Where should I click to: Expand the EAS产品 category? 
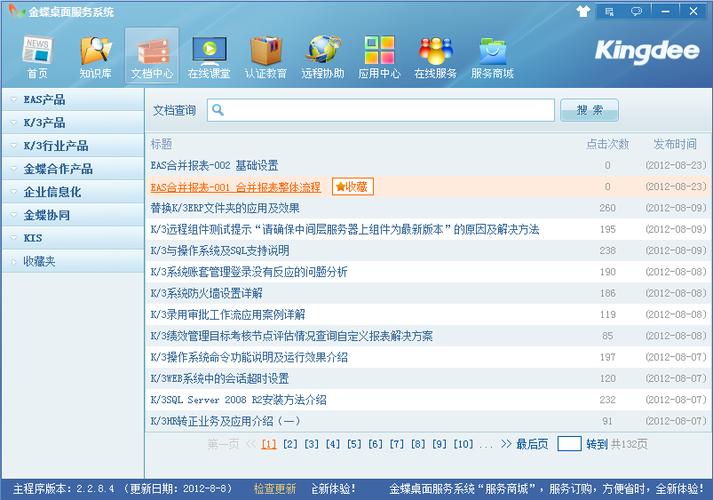pyautogui.click(x=73, y=100)
